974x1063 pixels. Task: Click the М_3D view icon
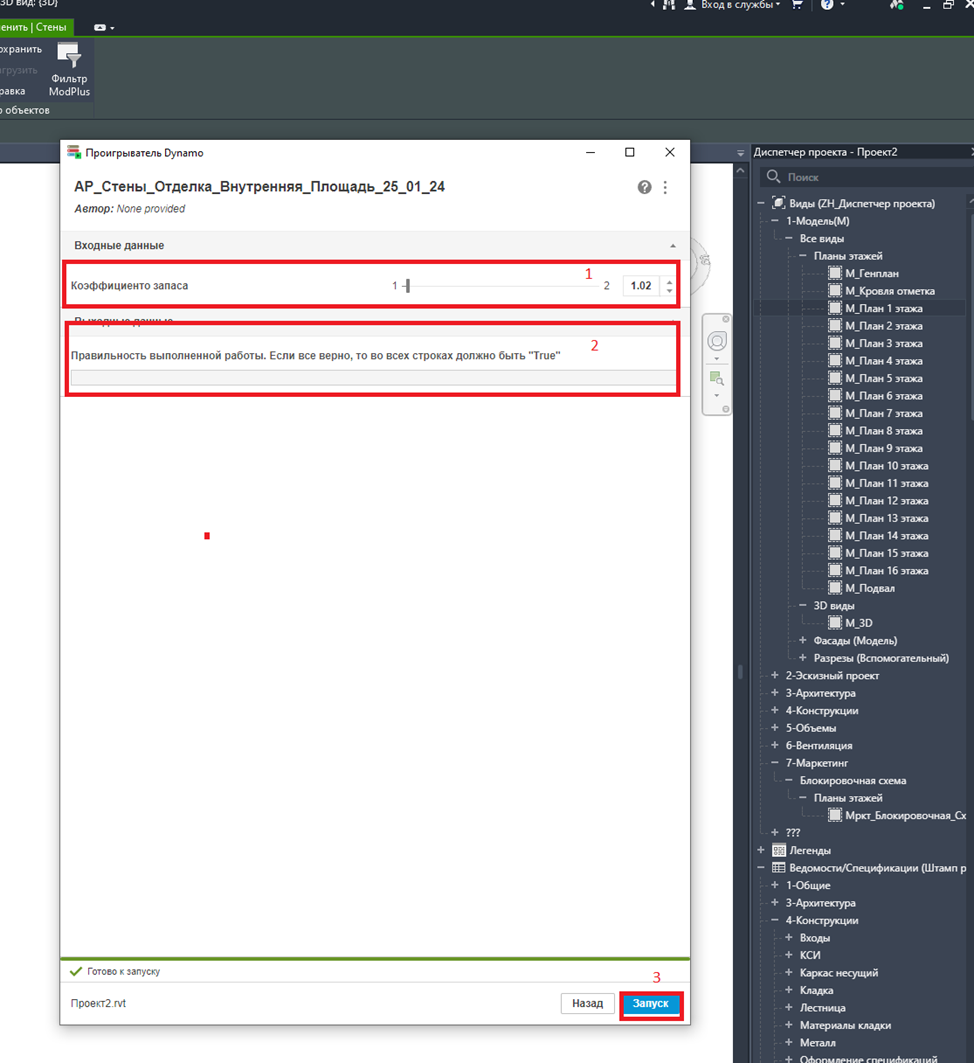834,623
